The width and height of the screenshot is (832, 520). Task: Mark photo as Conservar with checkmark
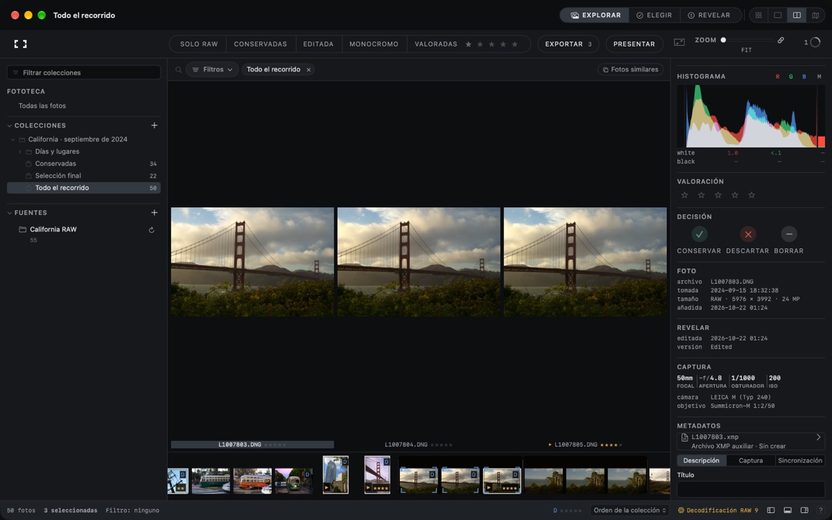(699, 234)
